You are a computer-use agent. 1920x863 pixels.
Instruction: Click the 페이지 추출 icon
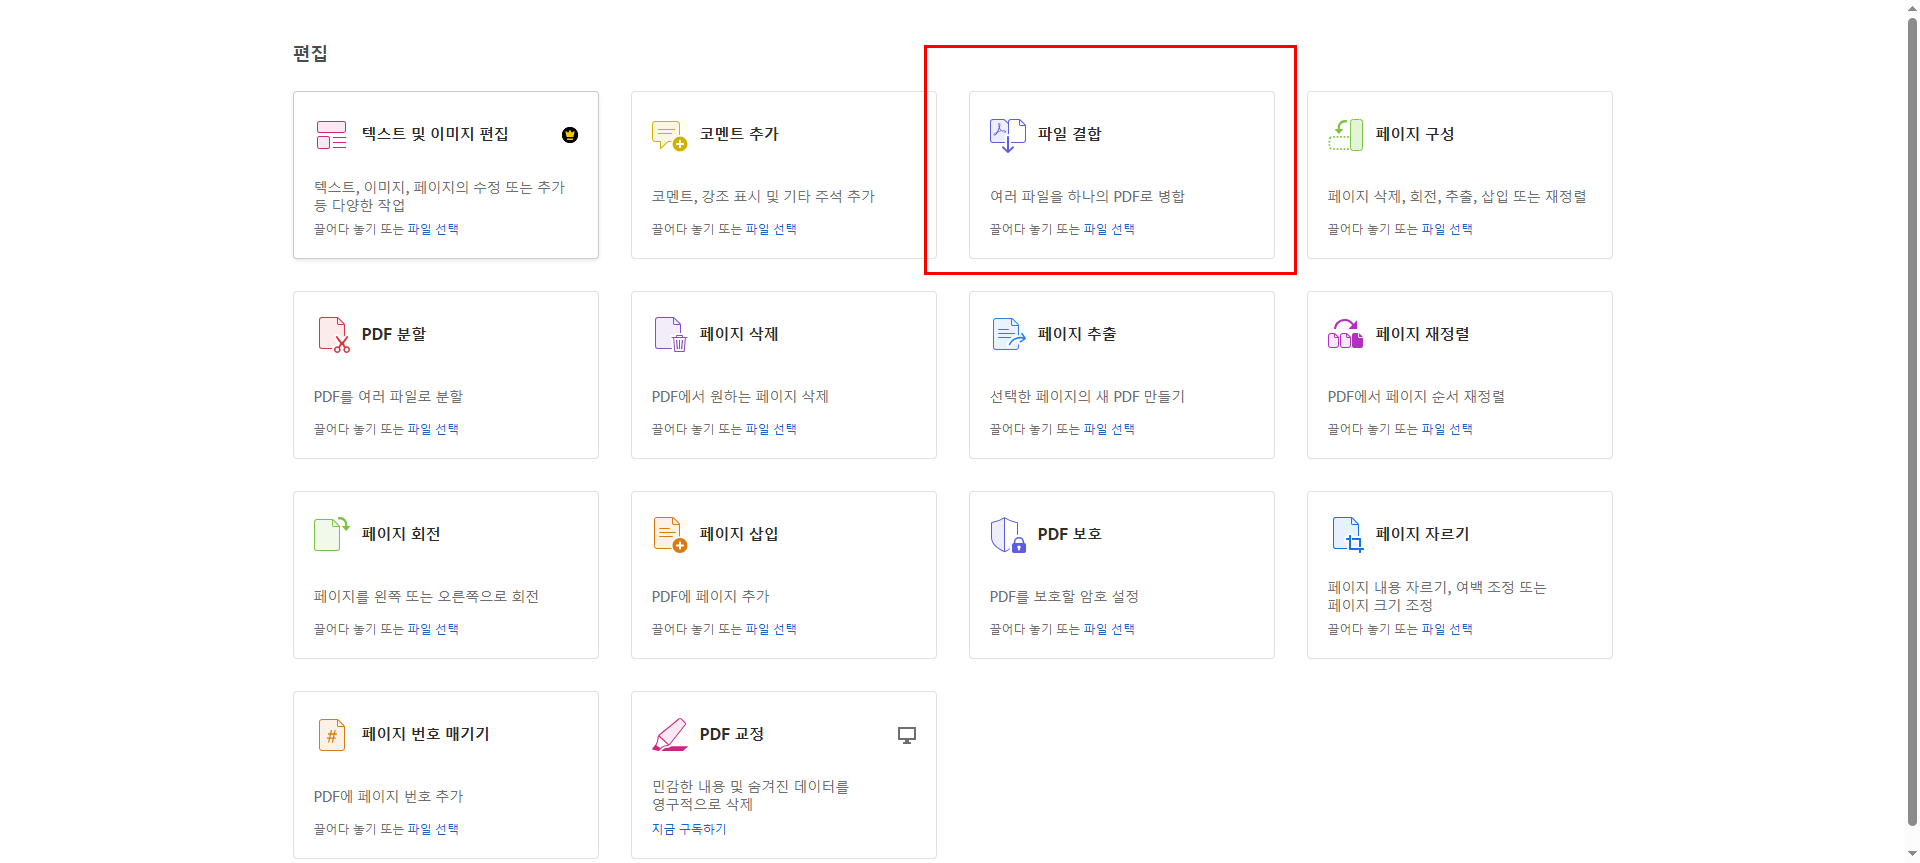tap(1008, 335)
